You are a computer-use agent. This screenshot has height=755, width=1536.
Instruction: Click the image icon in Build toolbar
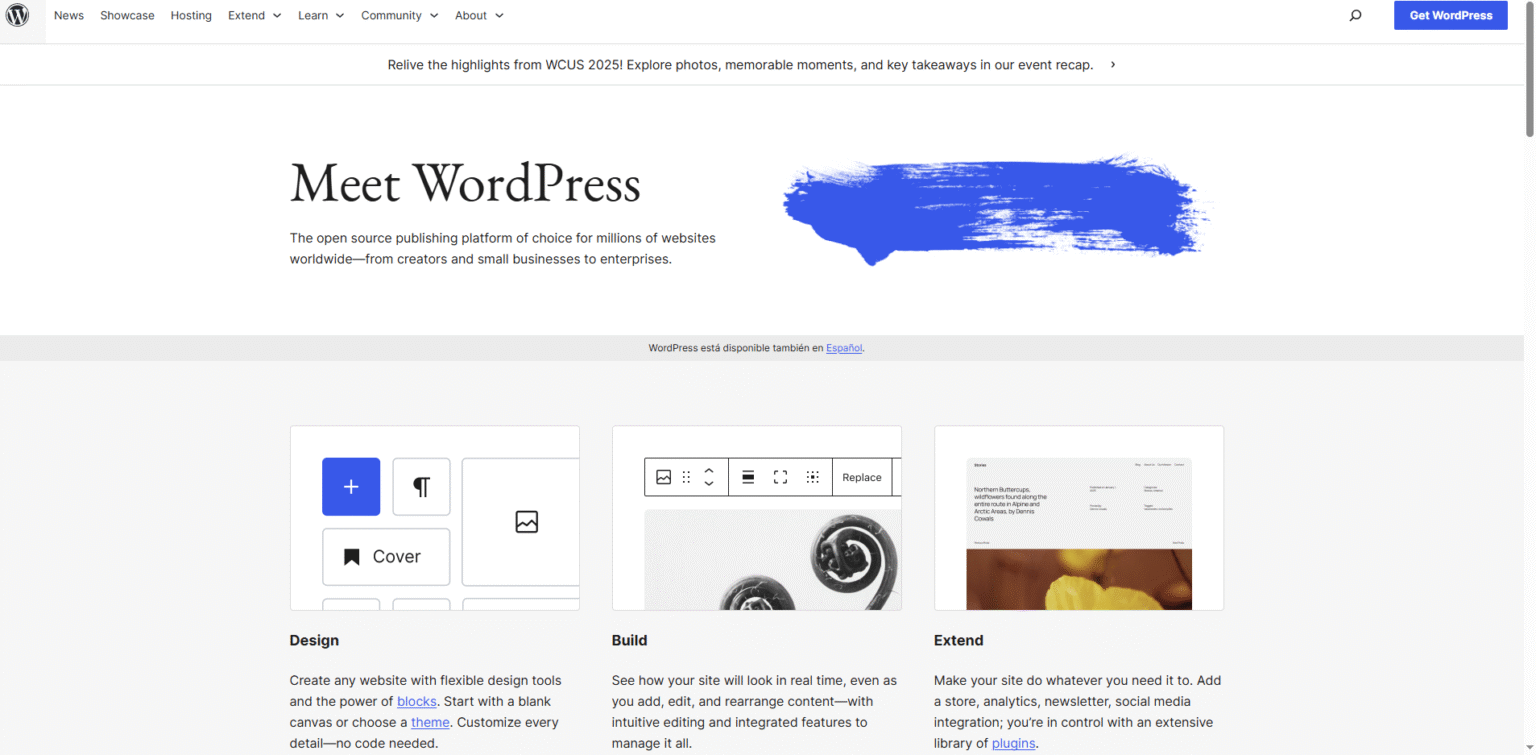pyautogui.click(x=663, y=477)
